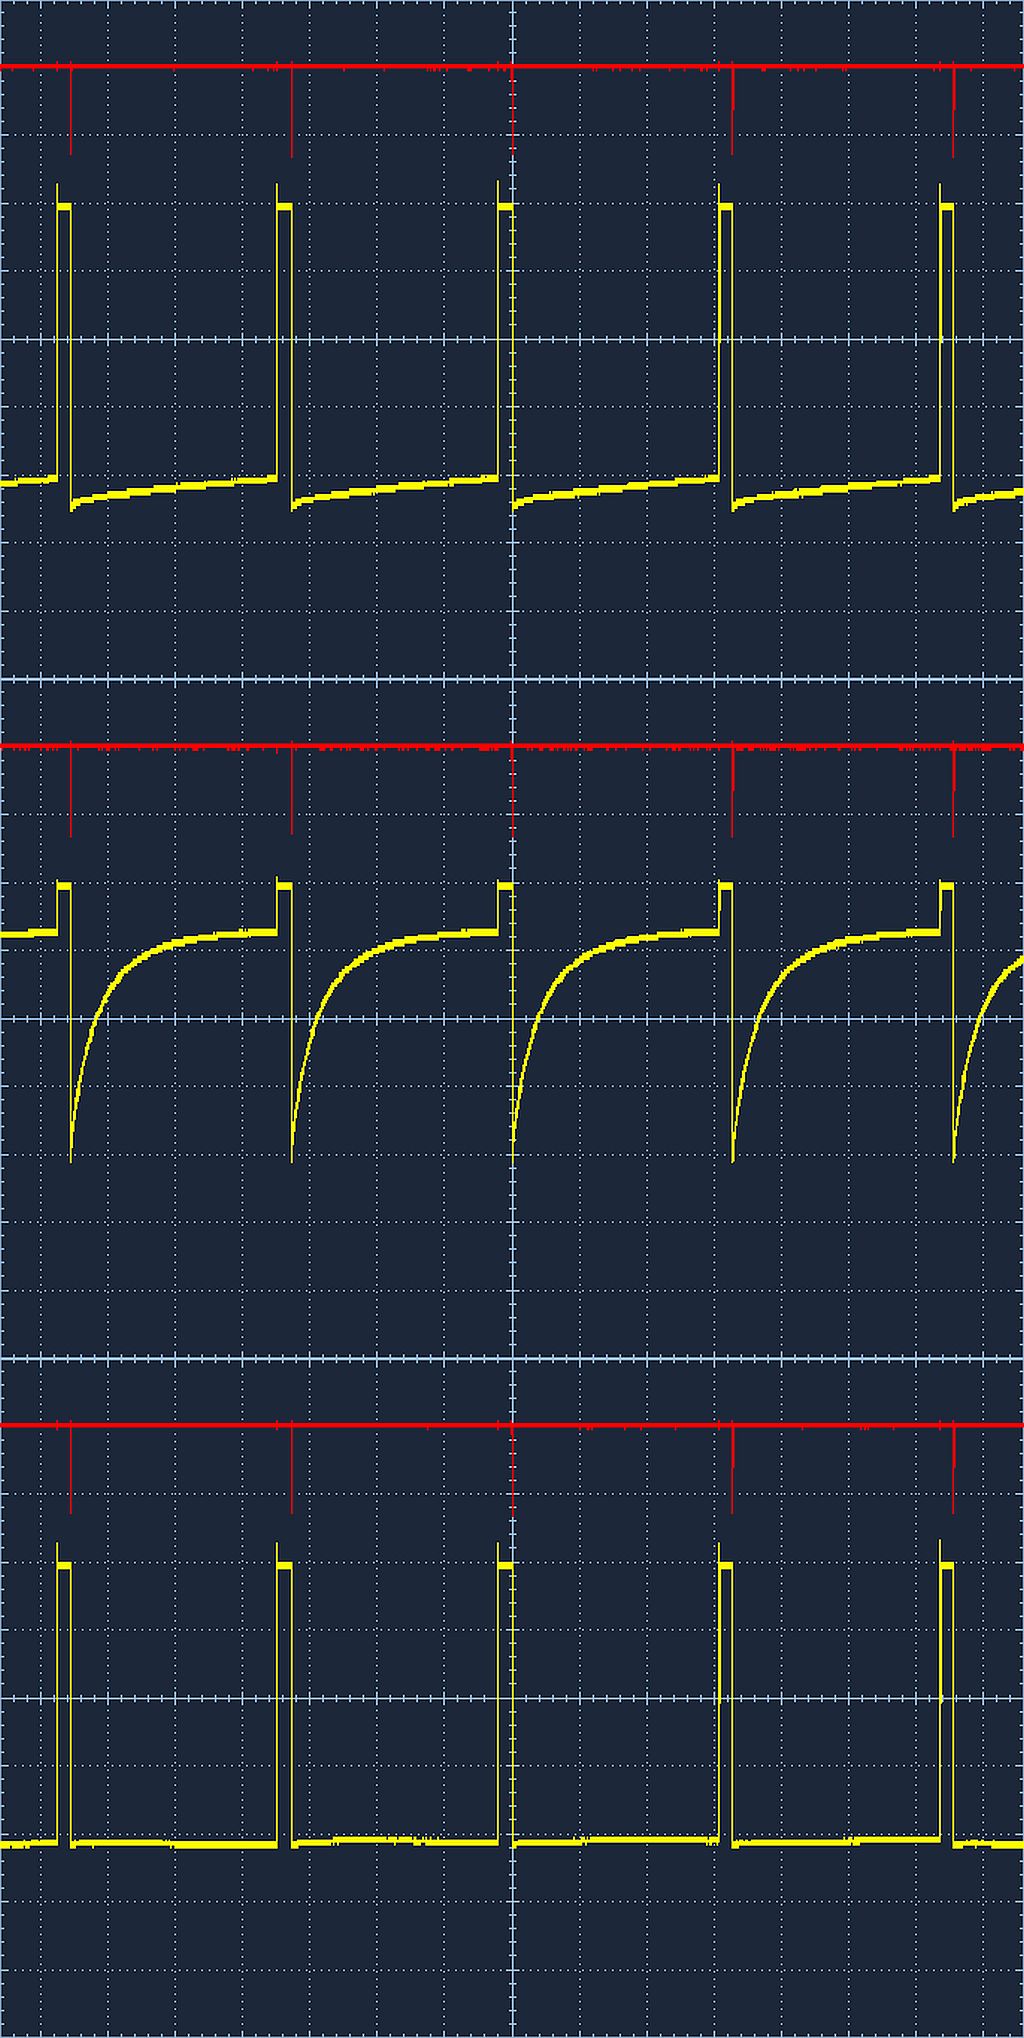This screenshot has width=1024, height=2038.
Task: Select lowest dip after first middle-plot pulse
Action: click(71, 1158)
